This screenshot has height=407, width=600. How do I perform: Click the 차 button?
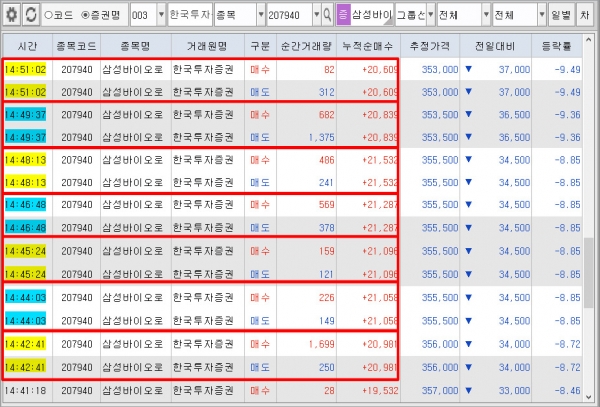[x=585, y=15]
